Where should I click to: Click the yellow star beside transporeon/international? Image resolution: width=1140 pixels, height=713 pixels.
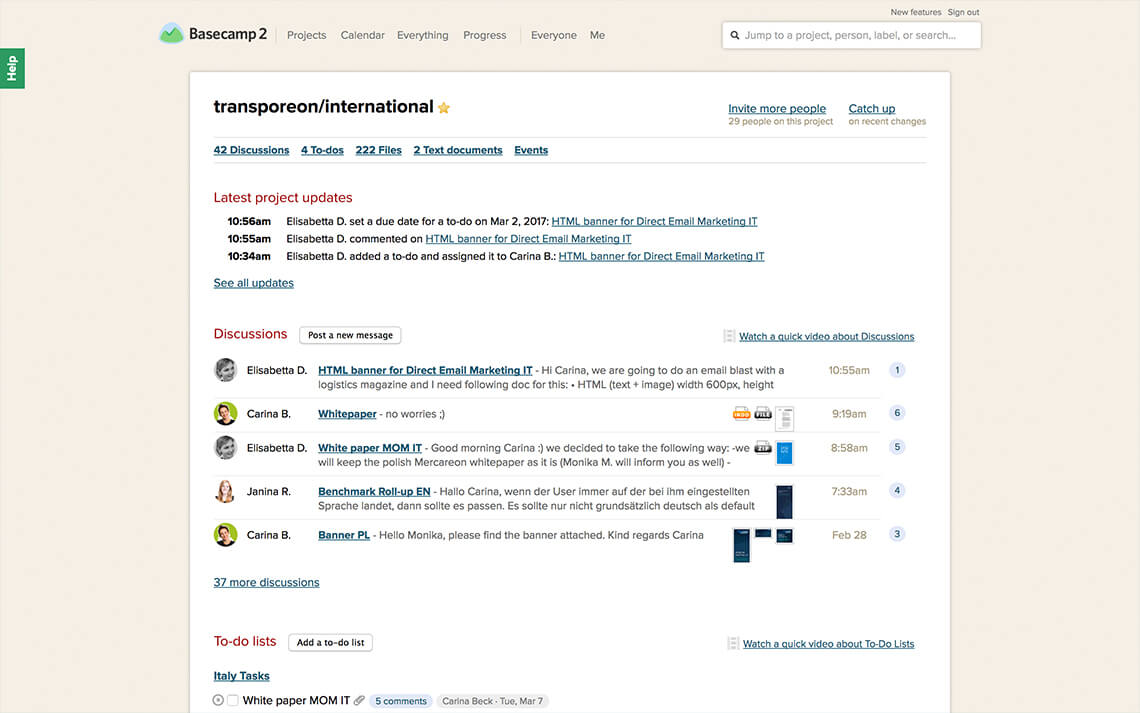click(443, 108)
